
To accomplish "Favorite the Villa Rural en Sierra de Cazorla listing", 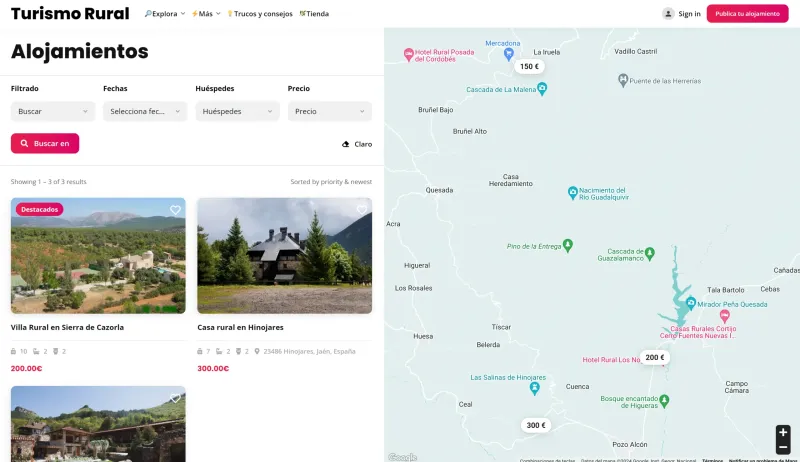I will [175, 210].
